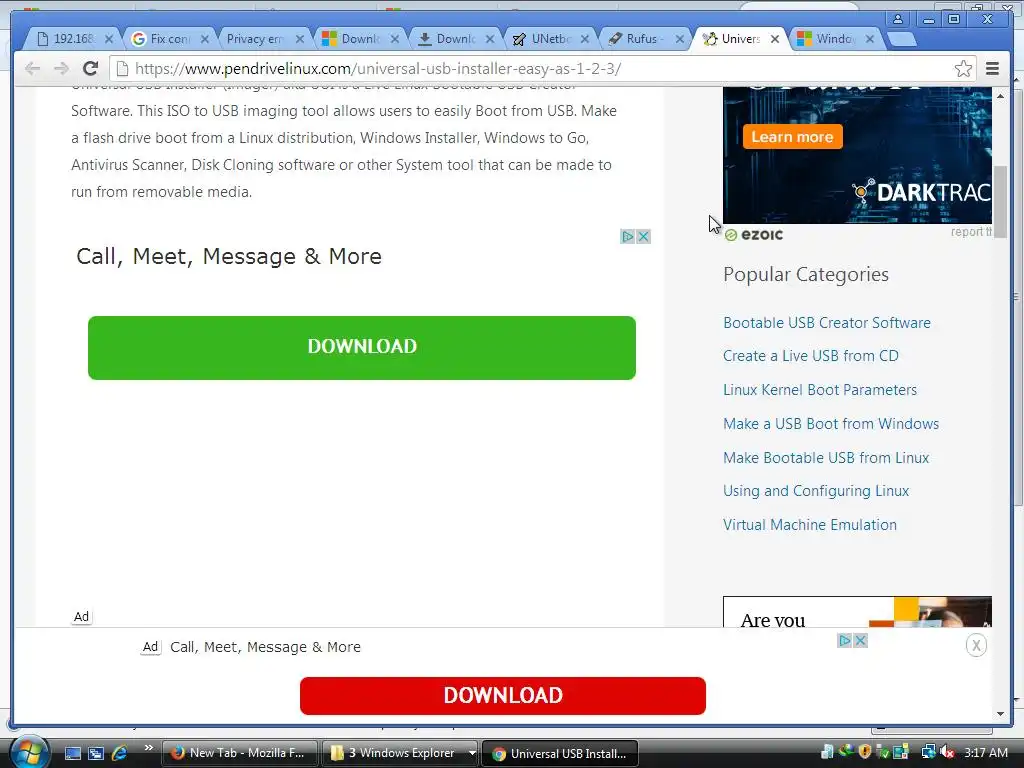Click Show Desktop quick launch icon
Viewport: 1024px width, 768px height.
coord(73,753)
